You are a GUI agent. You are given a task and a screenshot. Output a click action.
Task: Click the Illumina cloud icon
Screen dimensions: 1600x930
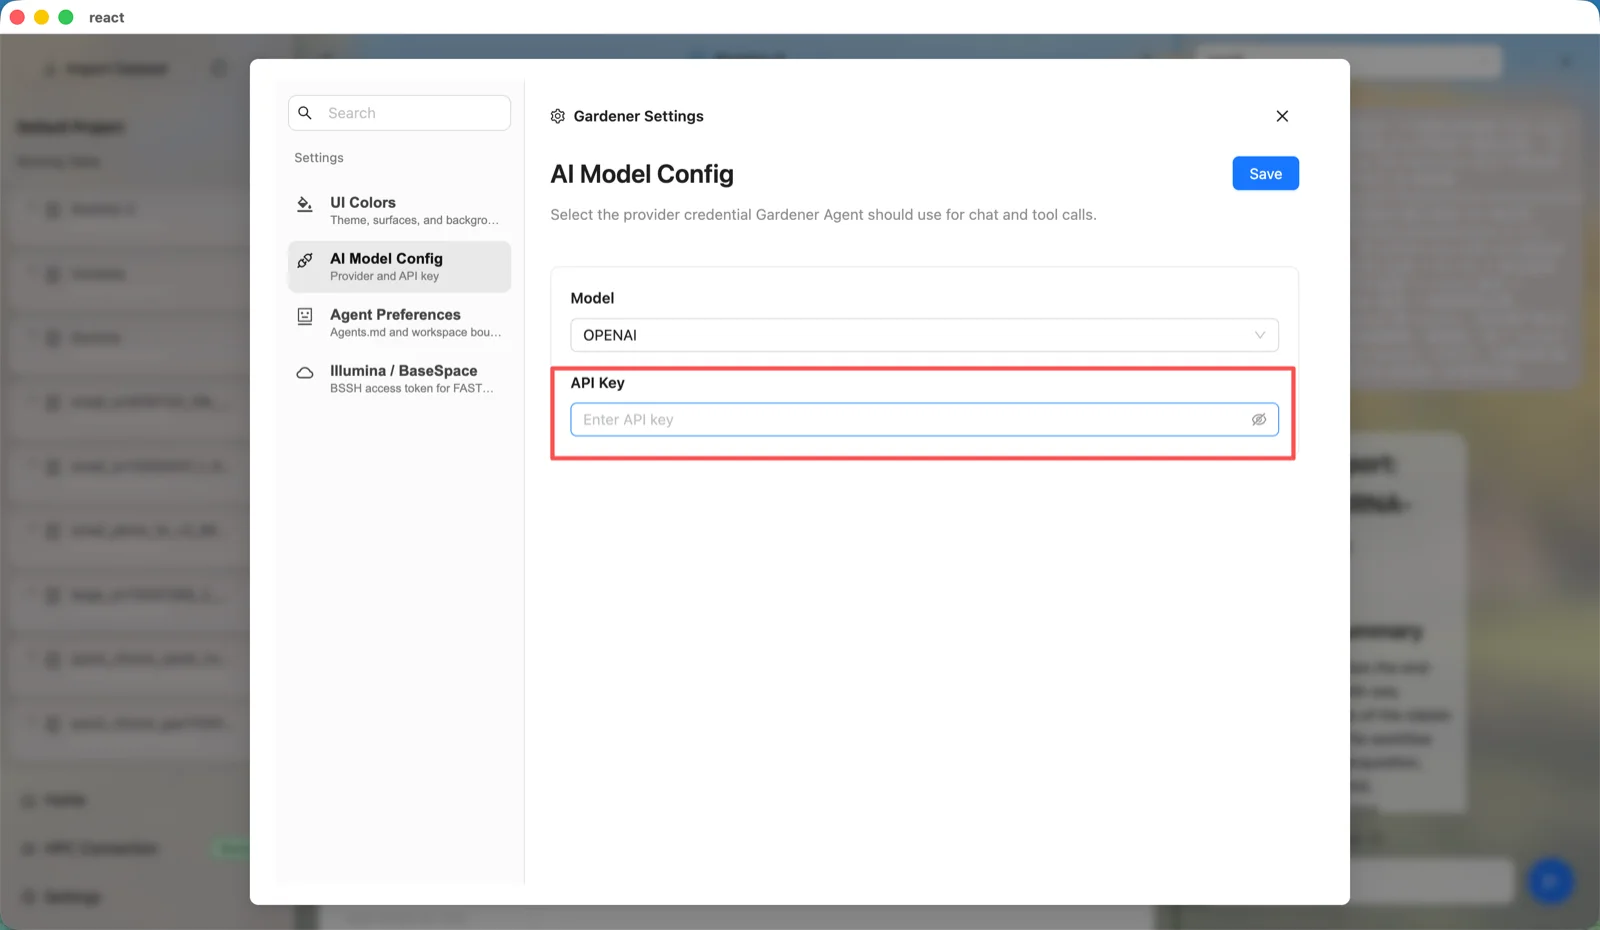click(x=305, y=373)
